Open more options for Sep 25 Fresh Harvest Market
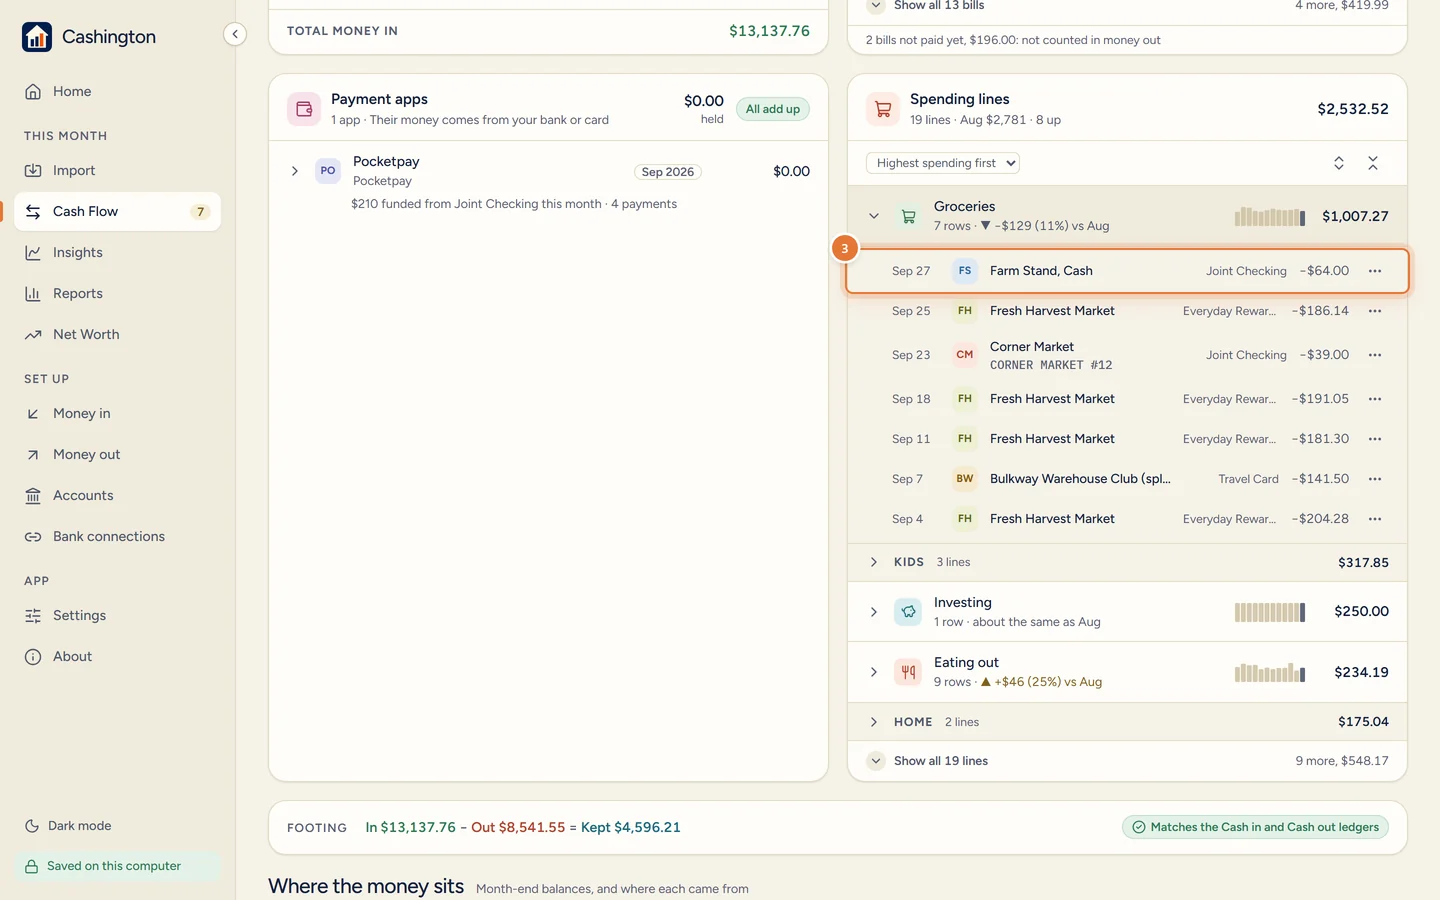Image resolution: width=1440 pixels, height=900 pixels. (x=1375, y=311)
